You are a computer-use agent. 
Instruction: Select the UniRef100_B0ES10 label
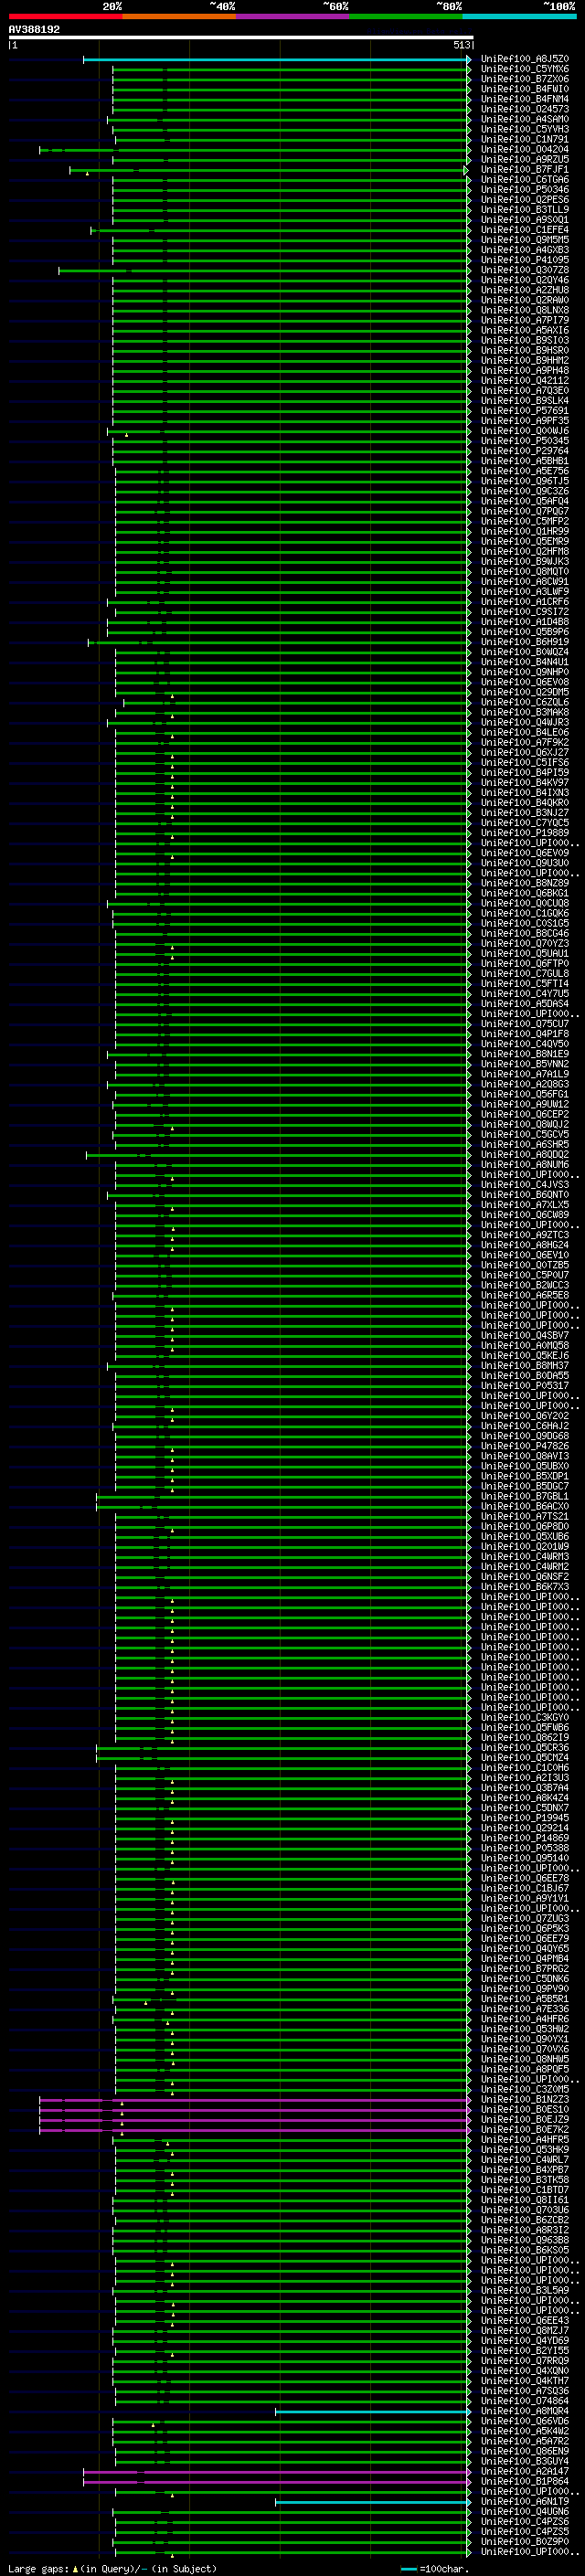pyautogui.click(x=525, y=2110)
